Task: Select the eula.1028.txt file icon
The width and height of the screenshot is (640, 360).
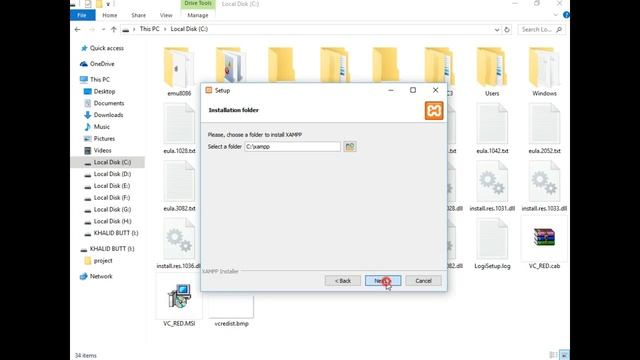Action: [179, 124]
